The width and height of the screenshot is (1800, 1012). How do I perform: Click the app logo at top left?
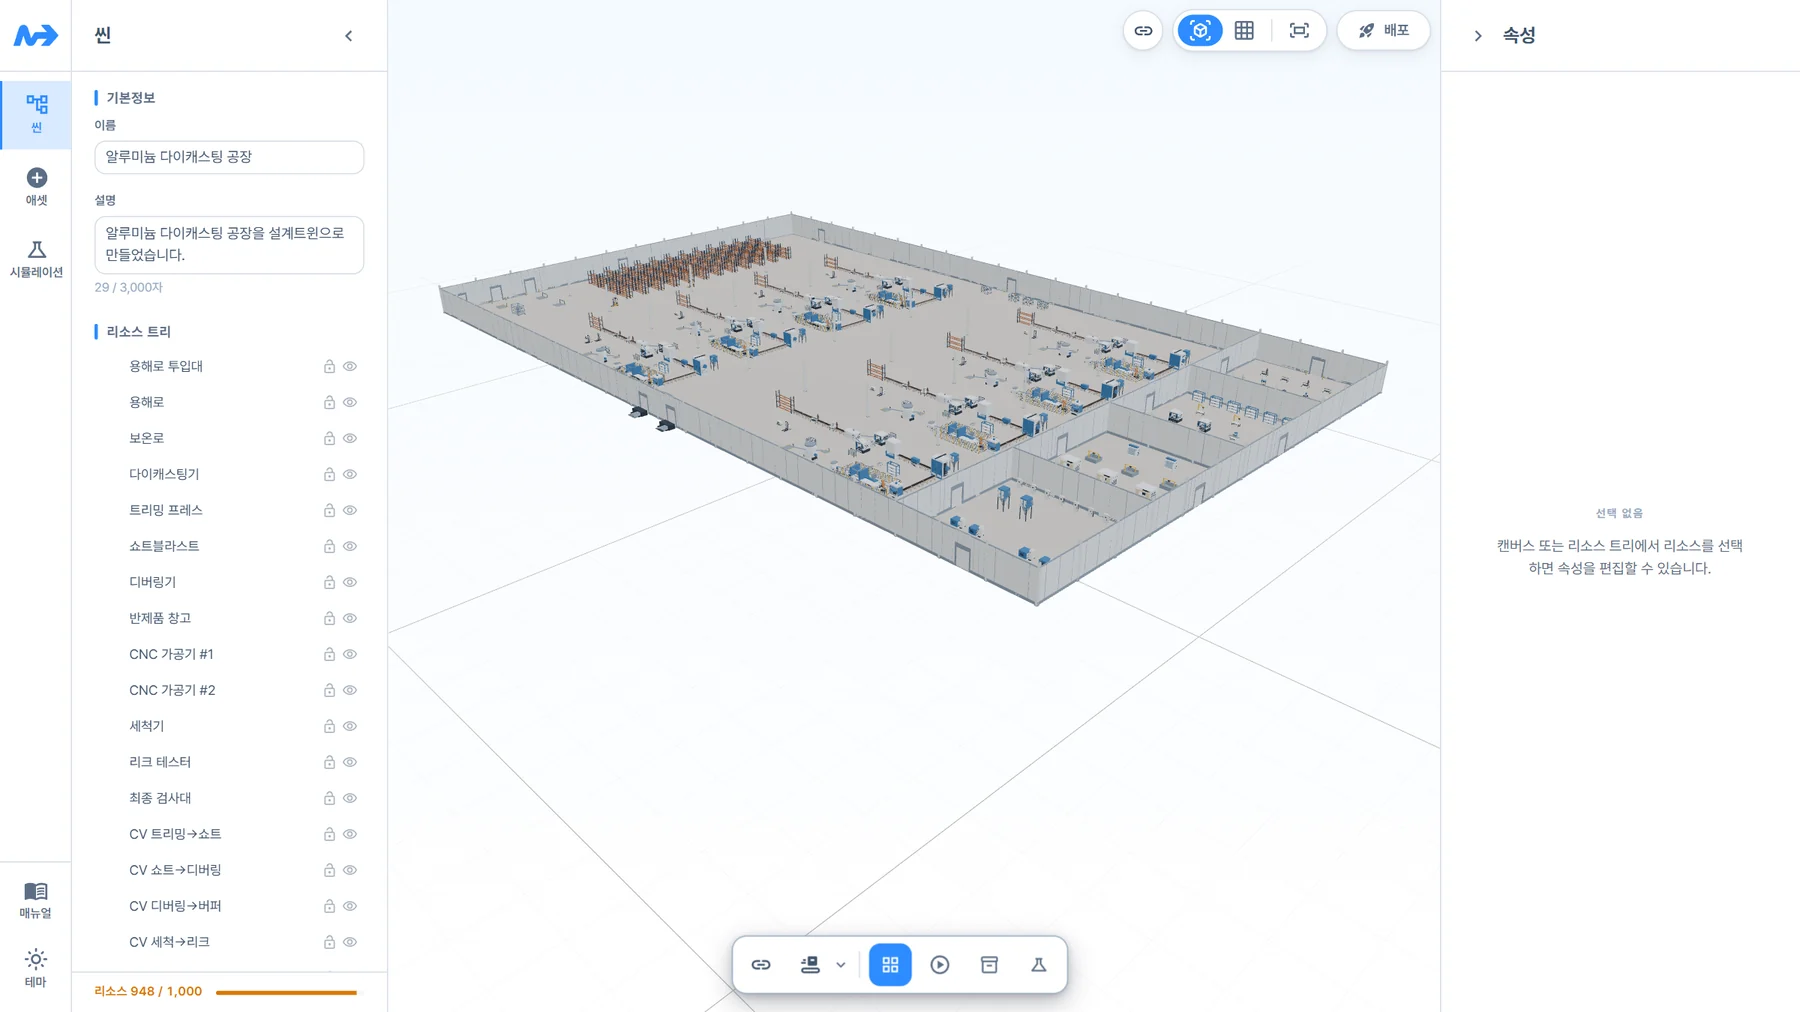tap(36, 35)
